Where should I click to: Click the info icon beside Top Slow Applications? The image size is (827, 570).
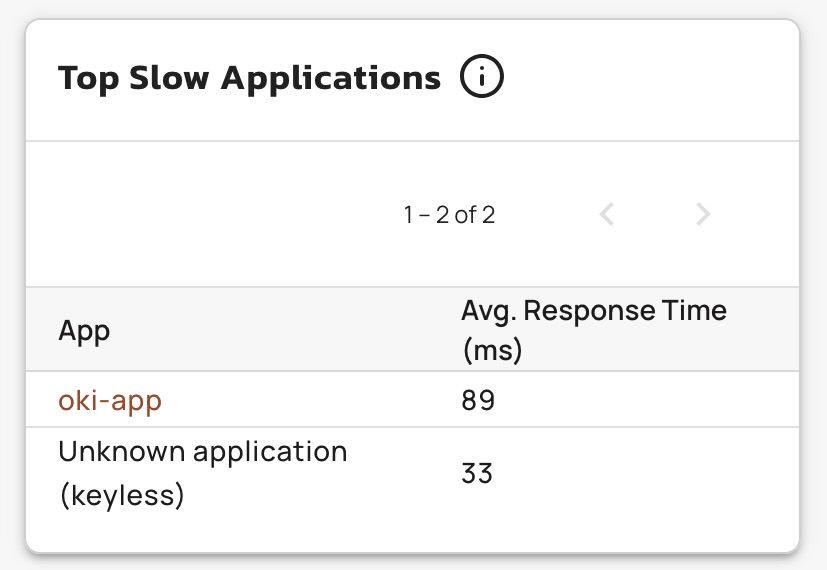pos(482,76)
